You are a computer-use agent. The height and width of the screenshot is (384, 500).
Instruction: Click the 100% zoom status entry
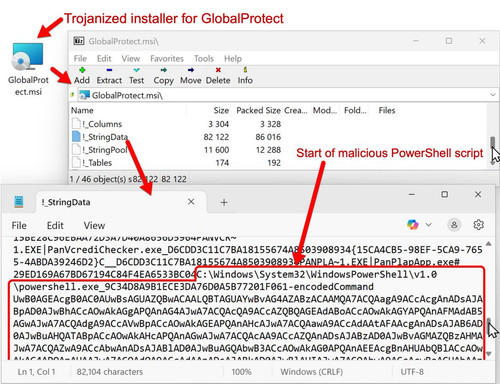pos(241,372)
